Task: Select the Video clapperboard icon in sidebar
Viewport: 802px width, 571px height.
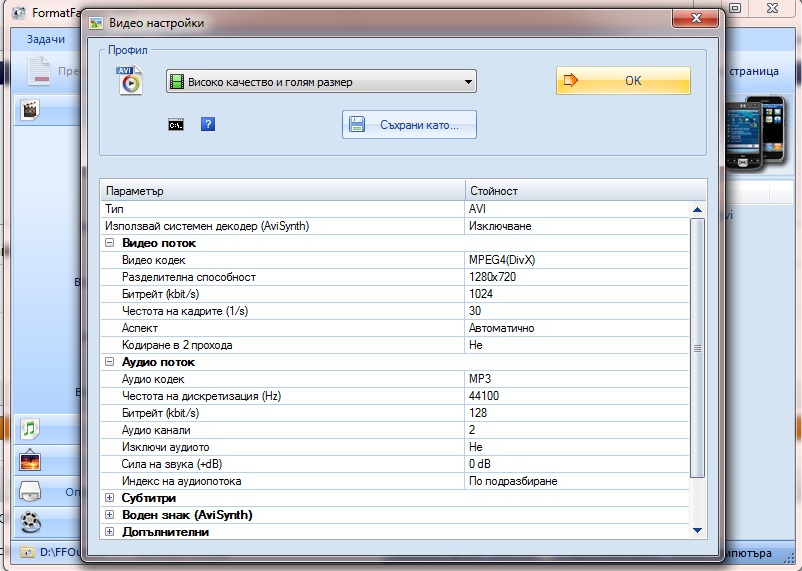Action: (x=30, y=110)
